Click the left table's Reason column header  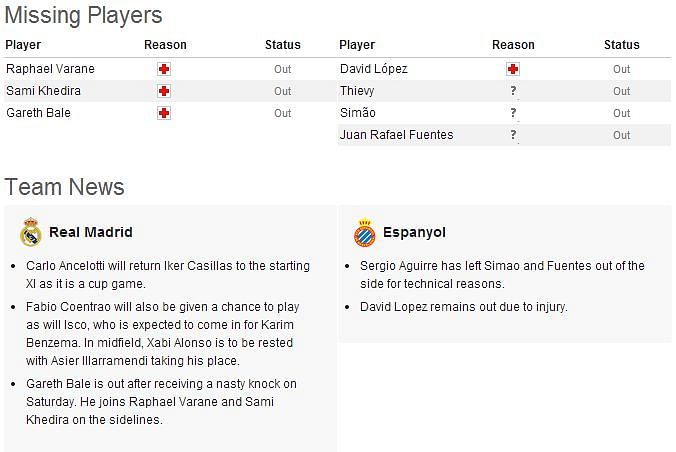point(165,45)
